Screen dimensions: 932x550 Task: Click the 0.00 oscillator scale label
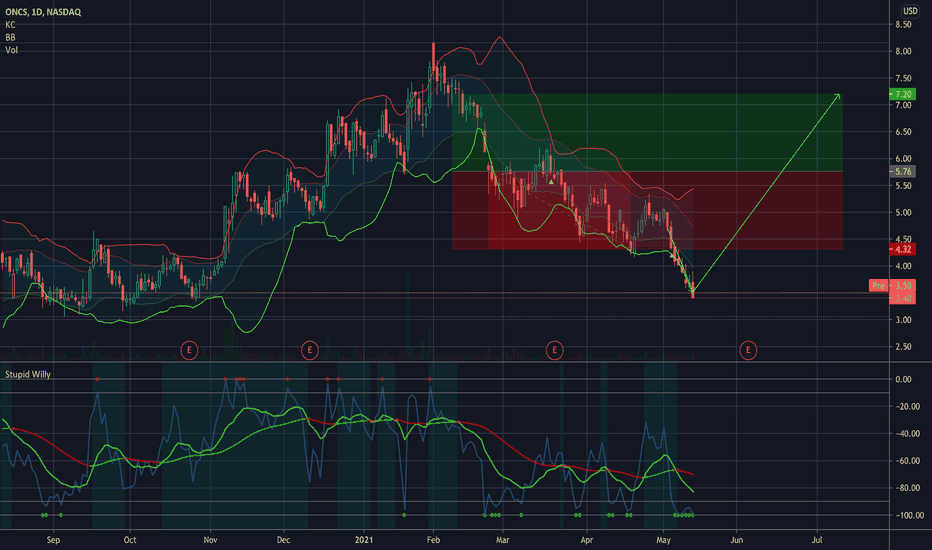tap(903, 379)
